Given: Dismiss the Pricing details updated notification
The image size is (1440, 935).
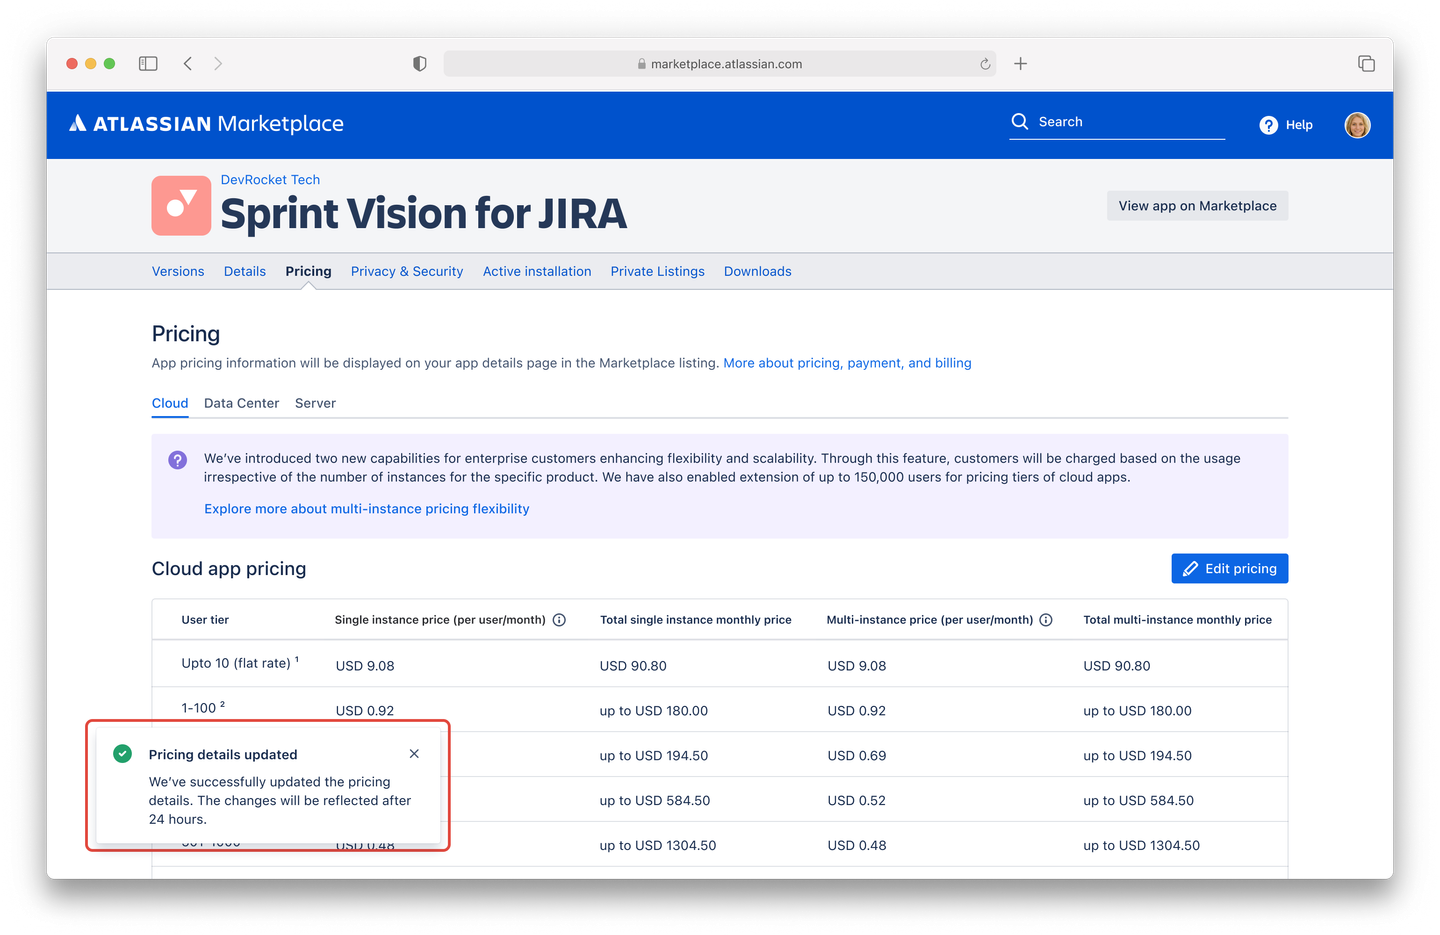Looking at the screenshot, I should [414, 753].
